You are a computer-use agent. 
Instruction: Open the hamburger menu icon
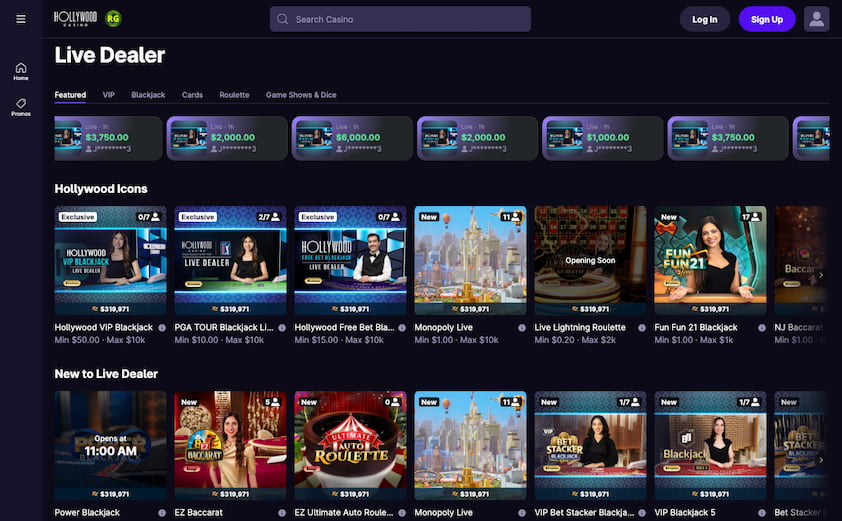point(21,19)
